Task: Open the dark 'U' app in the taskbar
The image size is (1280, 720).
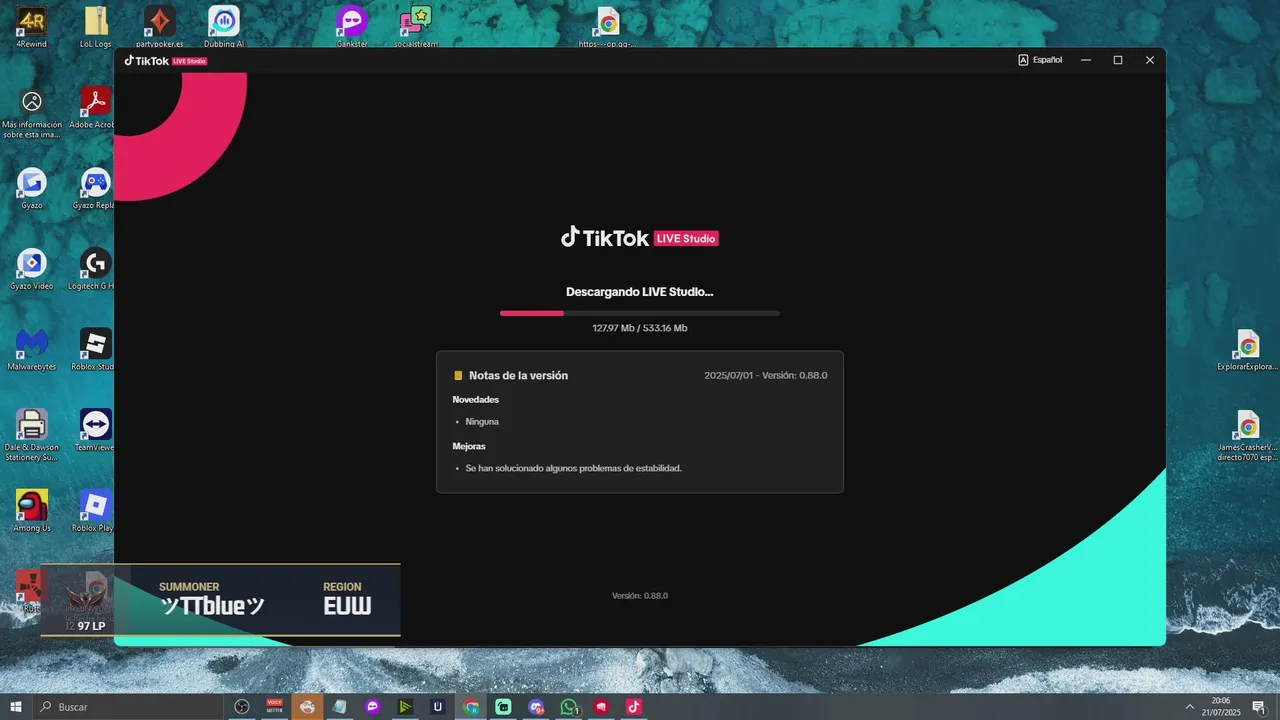Action: (438, 707)
